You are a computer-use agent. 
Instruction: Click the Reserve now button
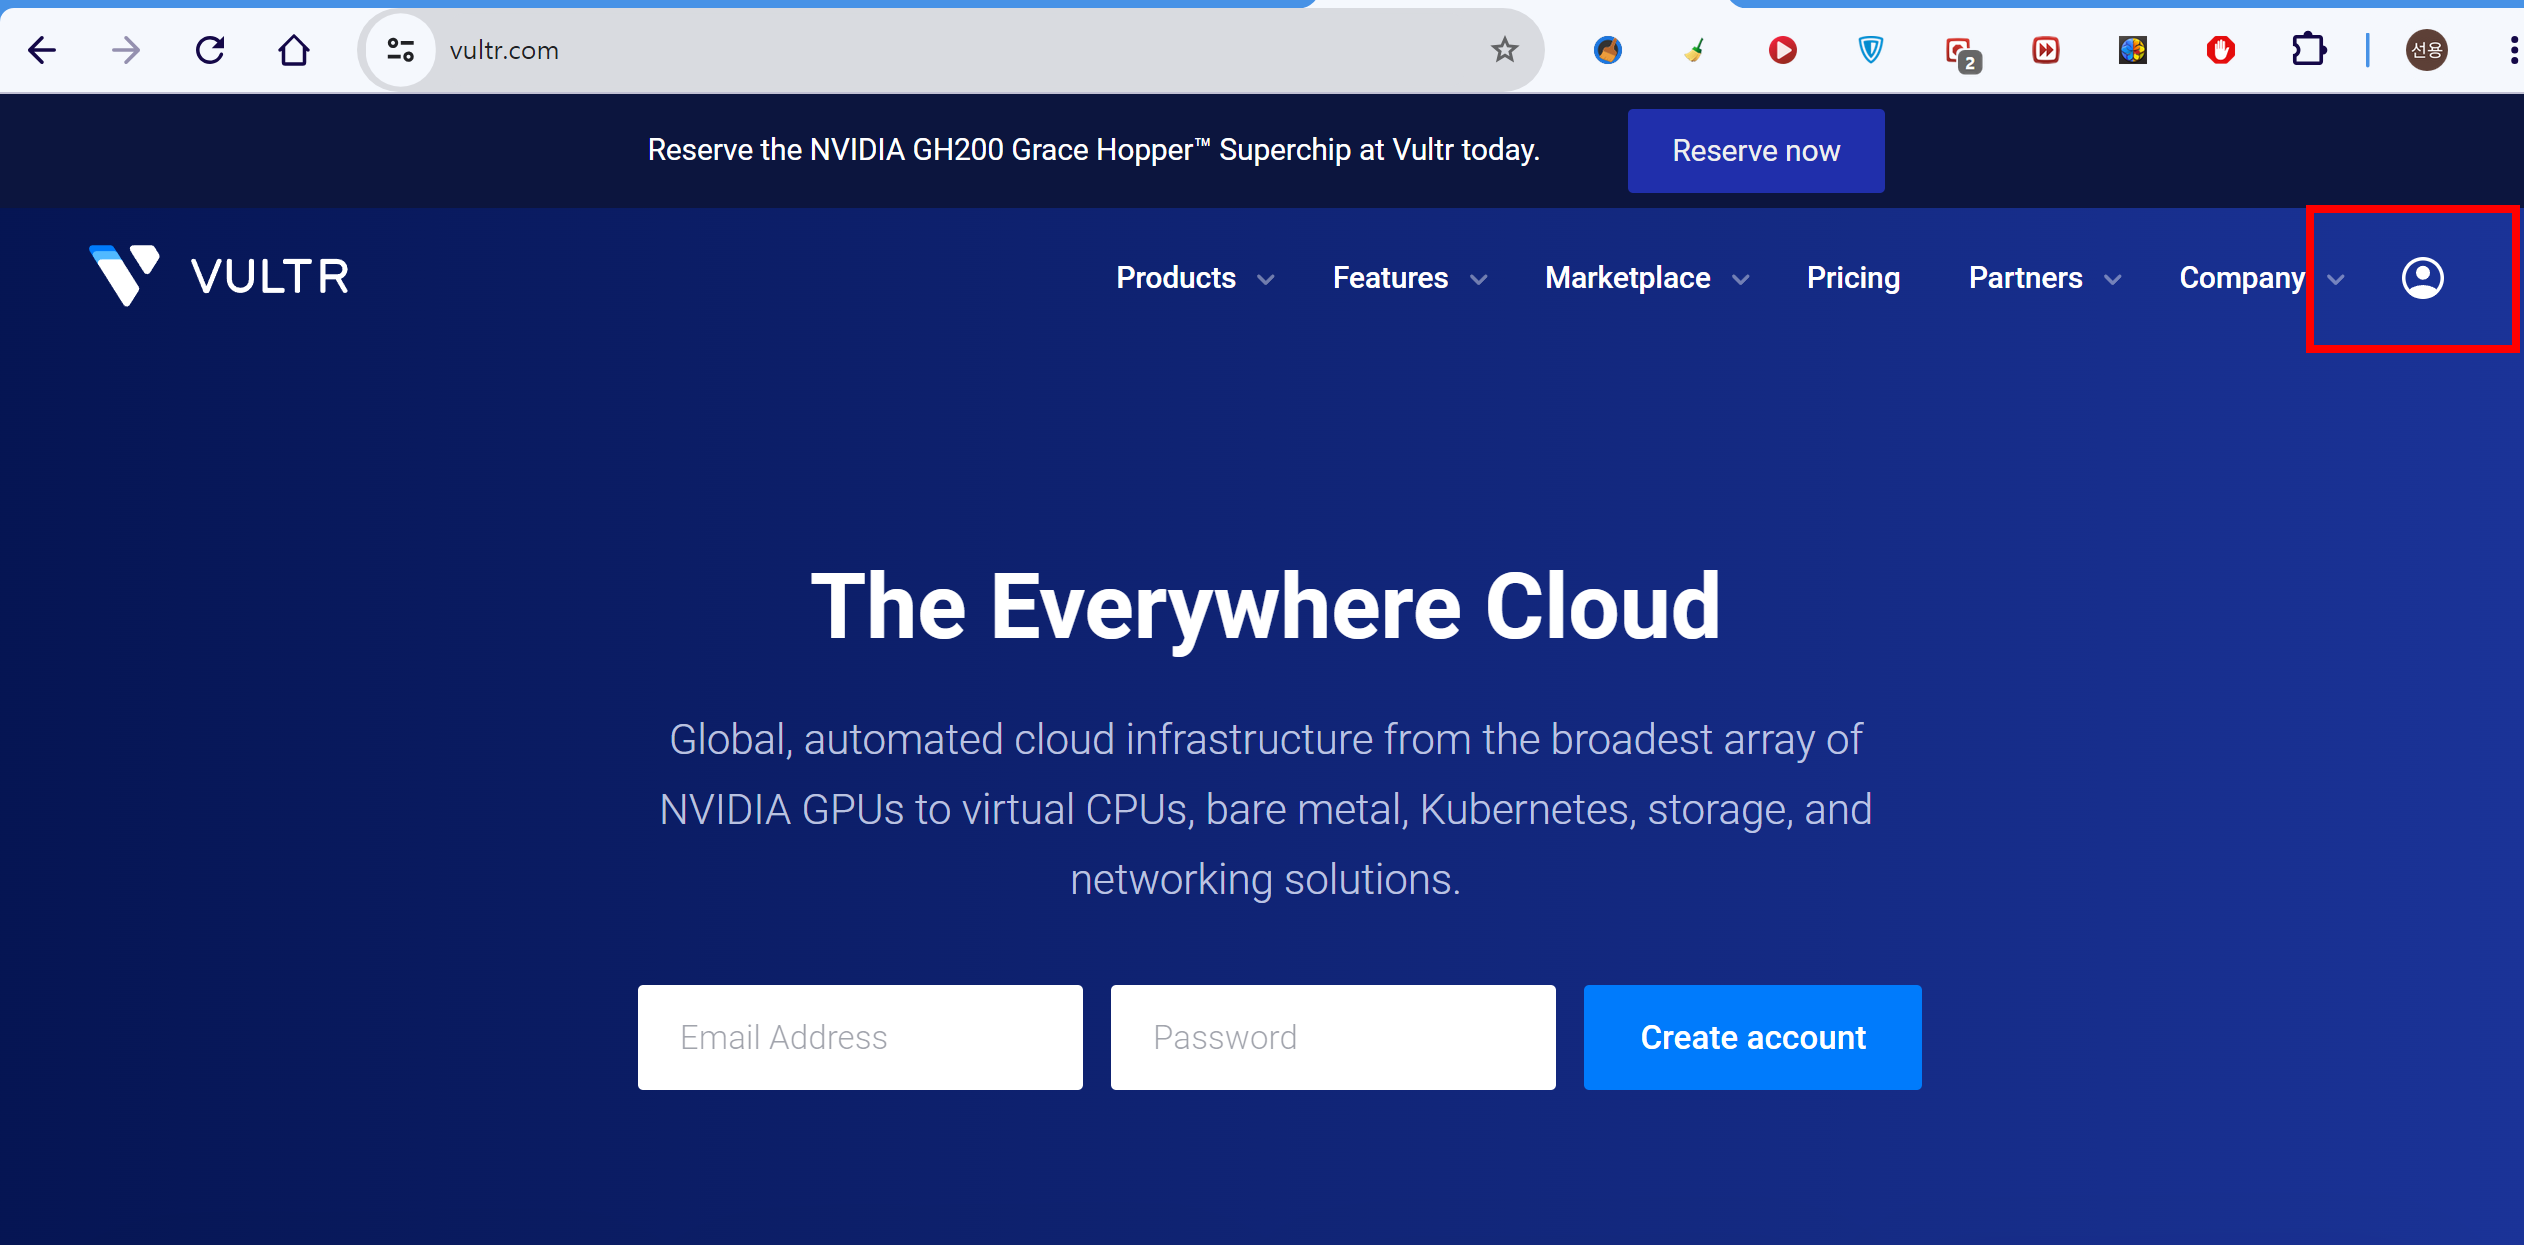[1755, 151]
